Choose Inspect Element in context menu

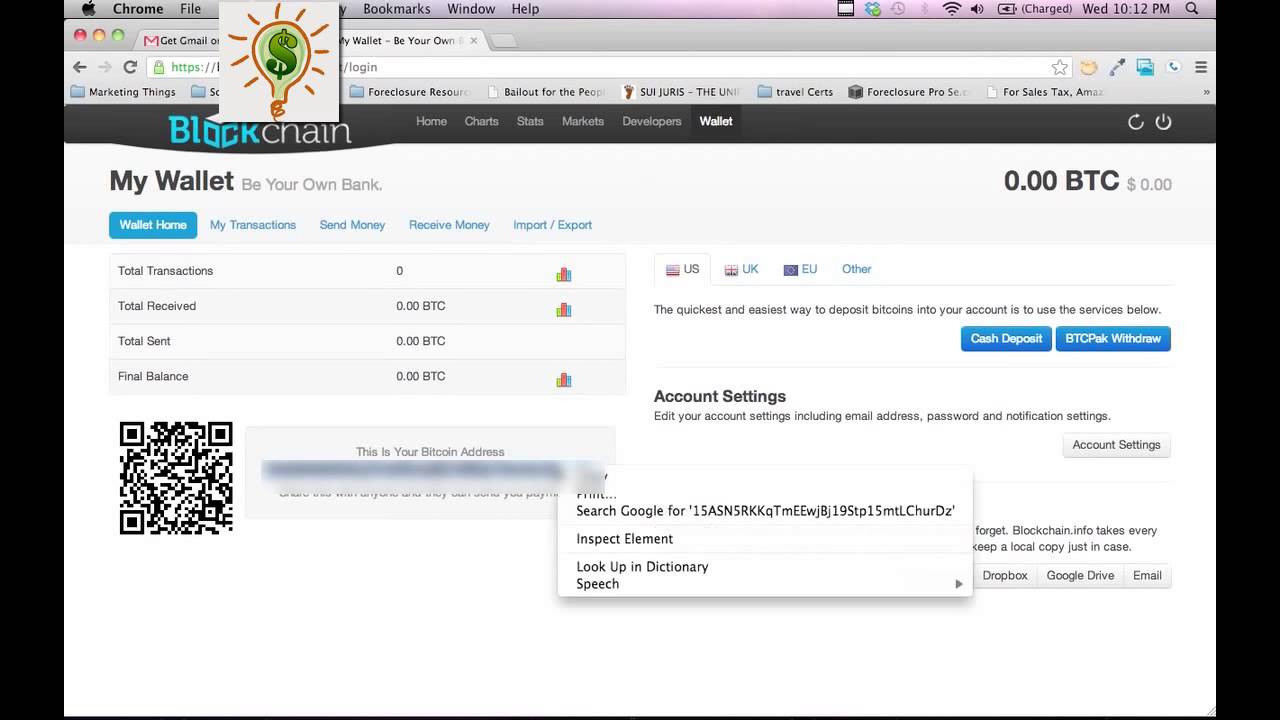click(765, 539)
